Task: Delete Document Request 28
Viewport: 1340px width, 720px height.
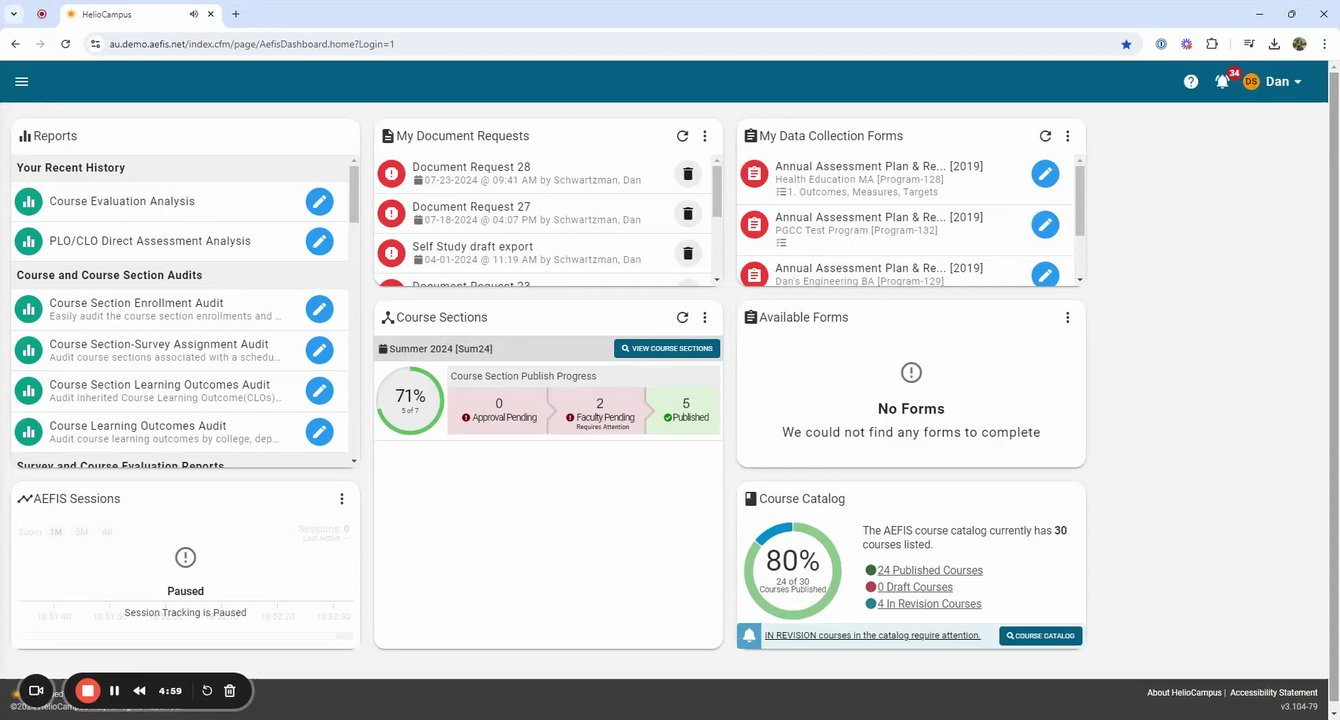Action: 687,174
